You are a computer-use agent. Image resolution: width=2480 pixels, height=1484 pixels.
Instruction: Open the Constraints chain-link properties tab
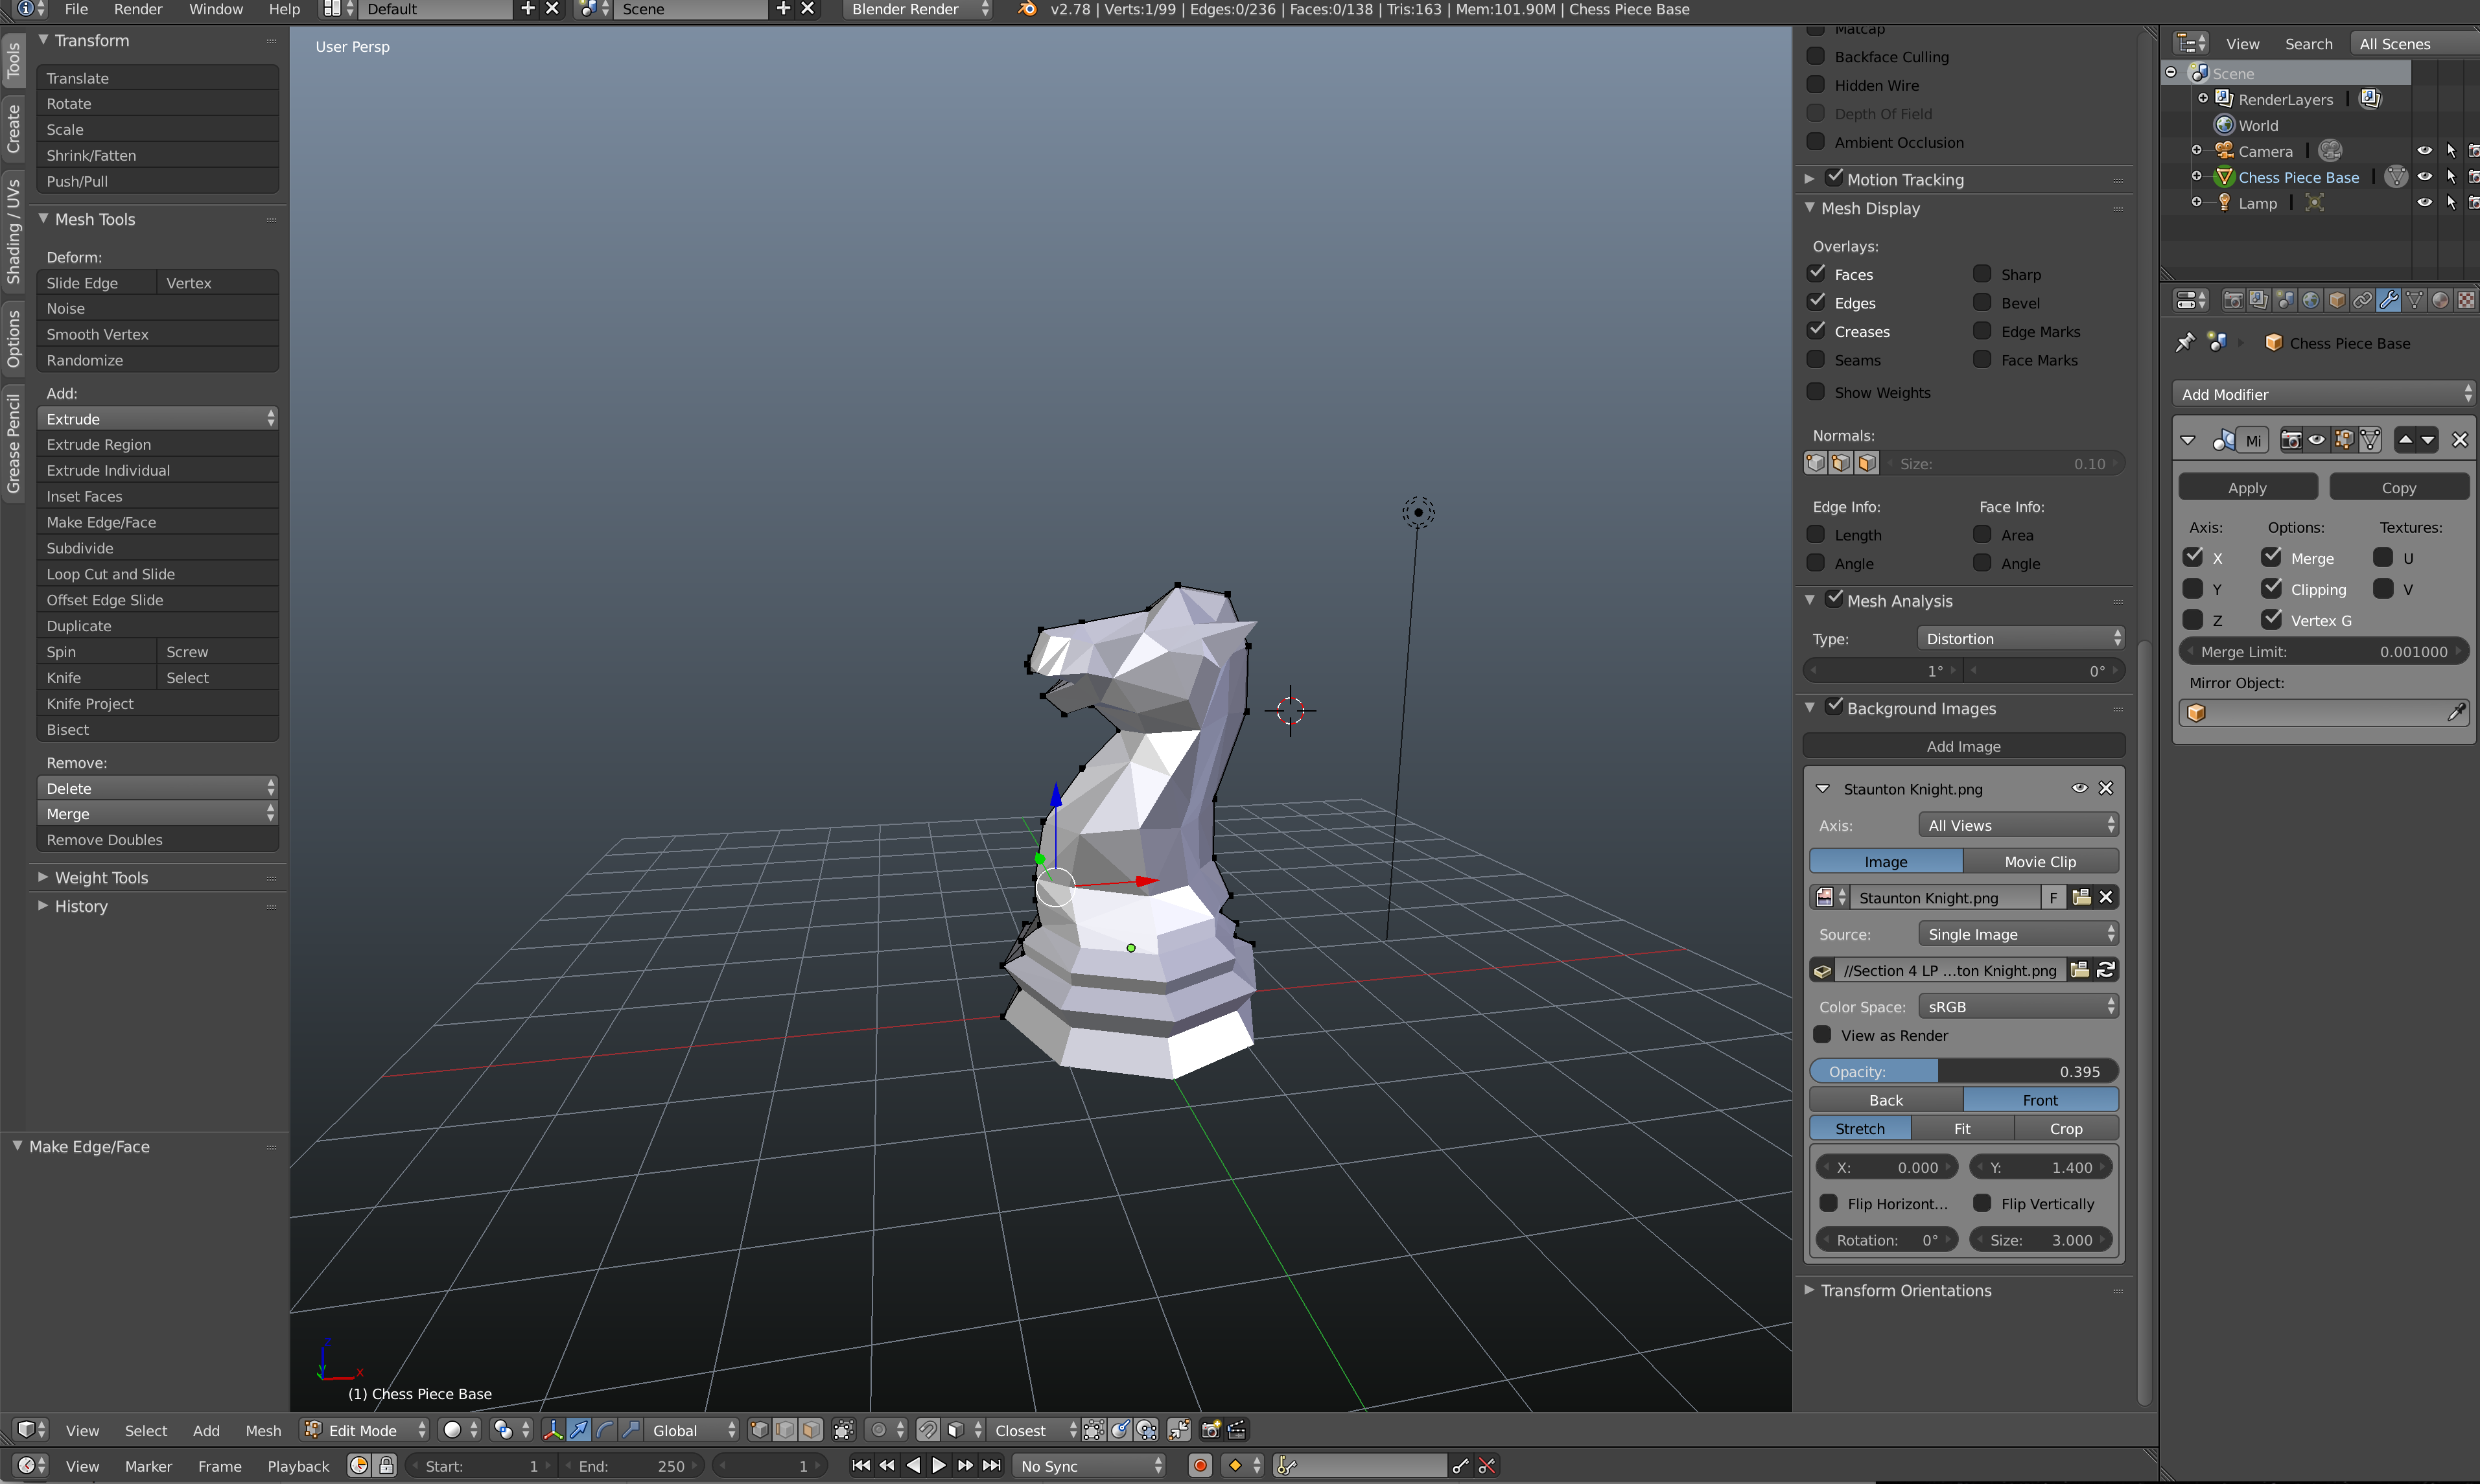(x=2362, y=300)
